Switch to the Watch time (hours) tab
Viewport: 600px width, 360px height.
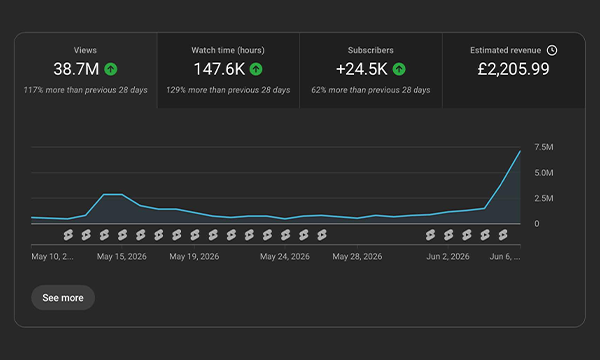click(228, 70)
